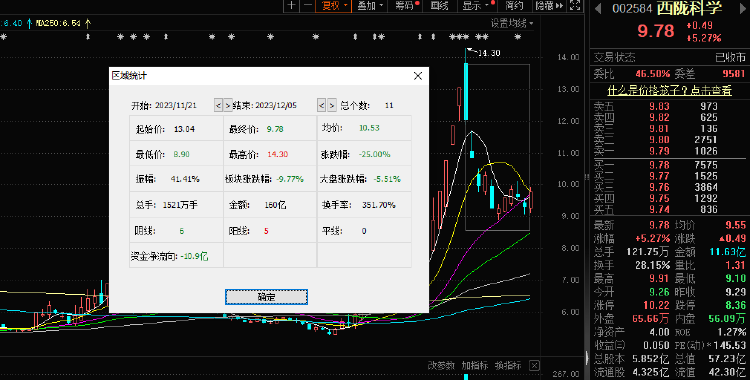Click 加指标 to add an indicator
Viewport: 750px width, 380px height.
pyautogui.click(x=474, y=366)
